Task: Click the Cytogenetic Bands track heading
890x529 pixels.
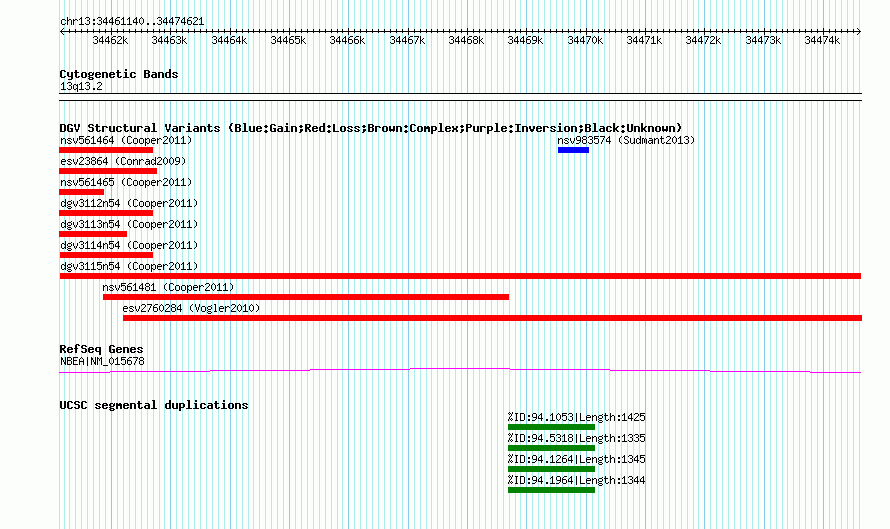Action: (x=119, y=74)
